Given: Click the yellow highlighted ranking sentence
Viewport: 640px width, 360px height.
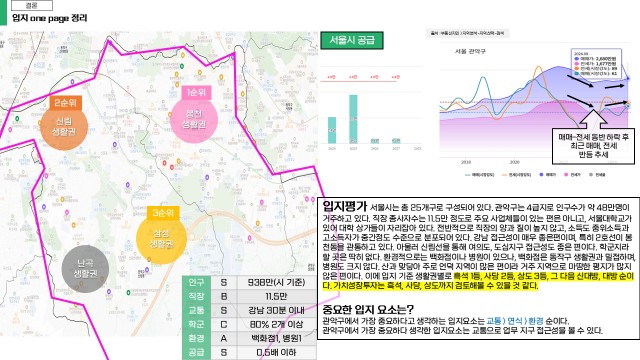Looking at the screenshot, I should tap(478, 281).
